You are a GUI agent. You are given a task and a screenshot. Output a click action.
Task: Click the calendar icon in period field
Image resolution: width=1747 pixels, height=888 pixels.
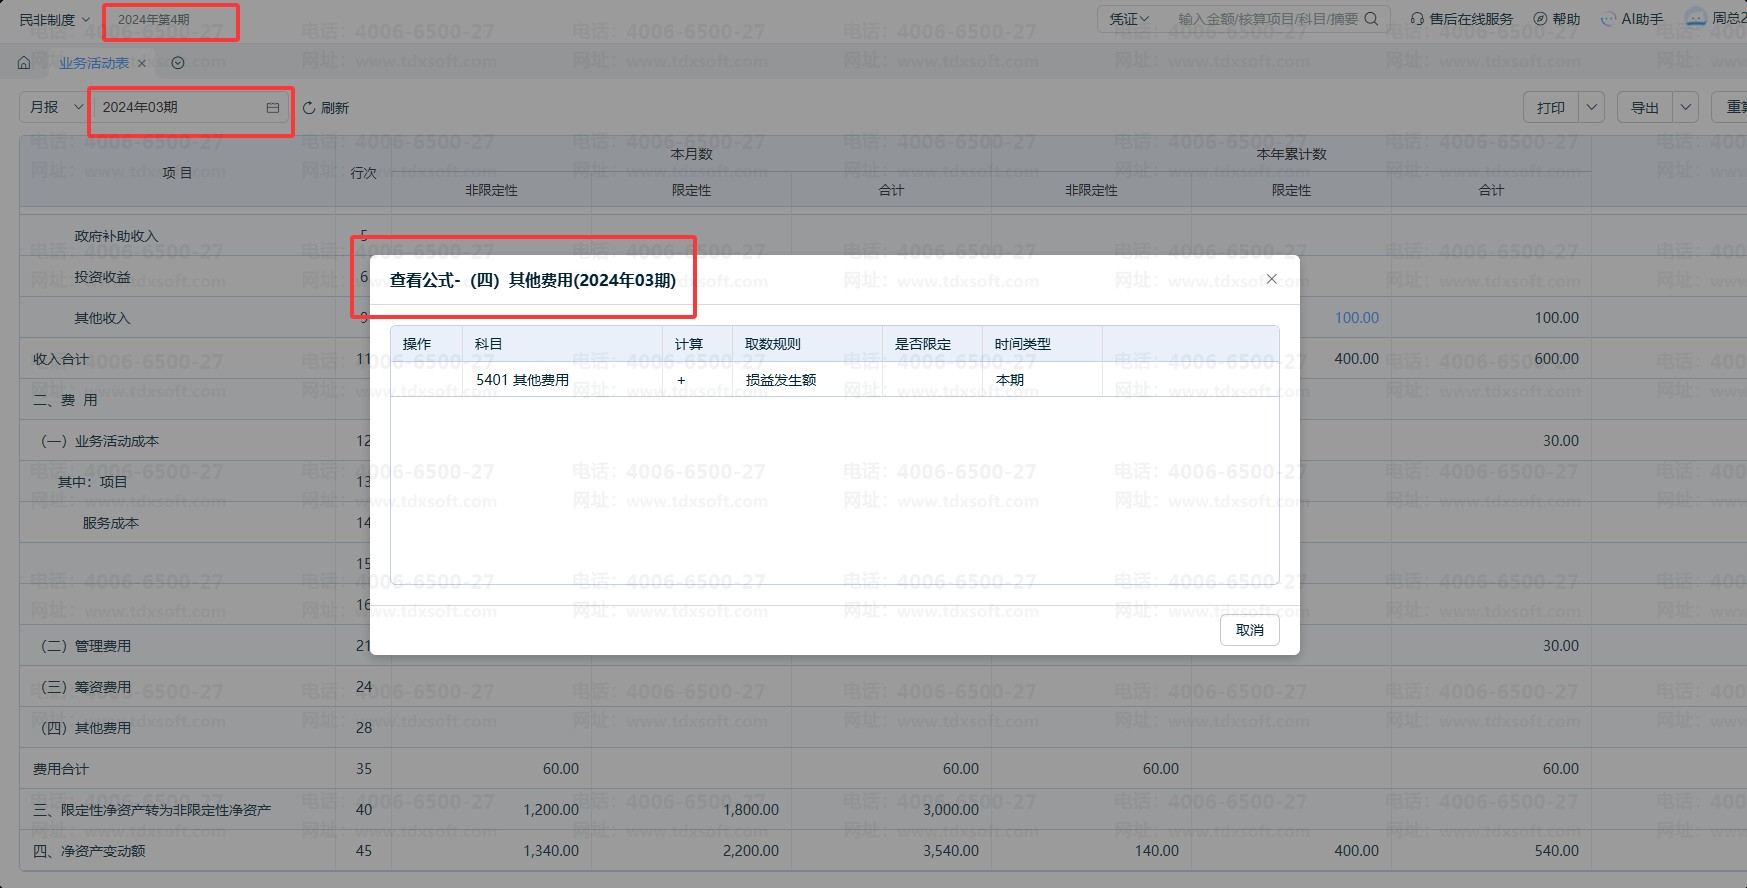click(x=272, y=107)
